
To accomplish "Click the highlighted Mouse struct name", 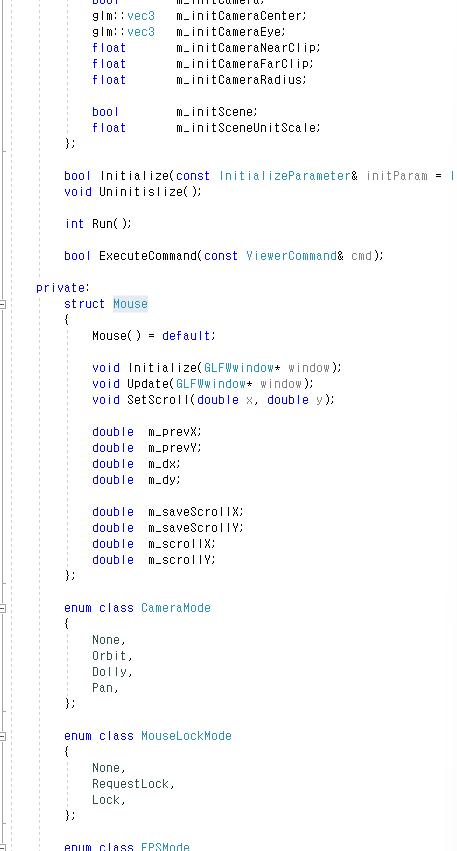I will [x=130, y=304].
